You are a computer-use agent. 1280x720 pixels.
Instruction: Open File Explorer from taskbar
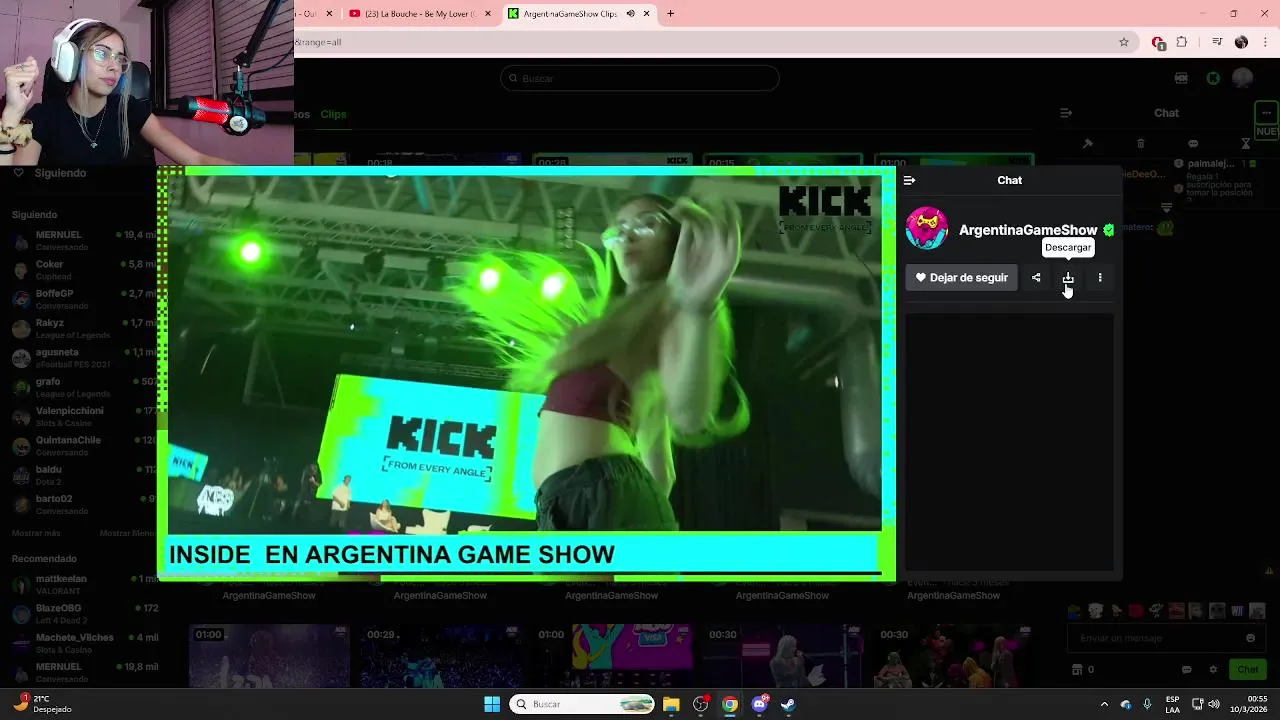671,704
